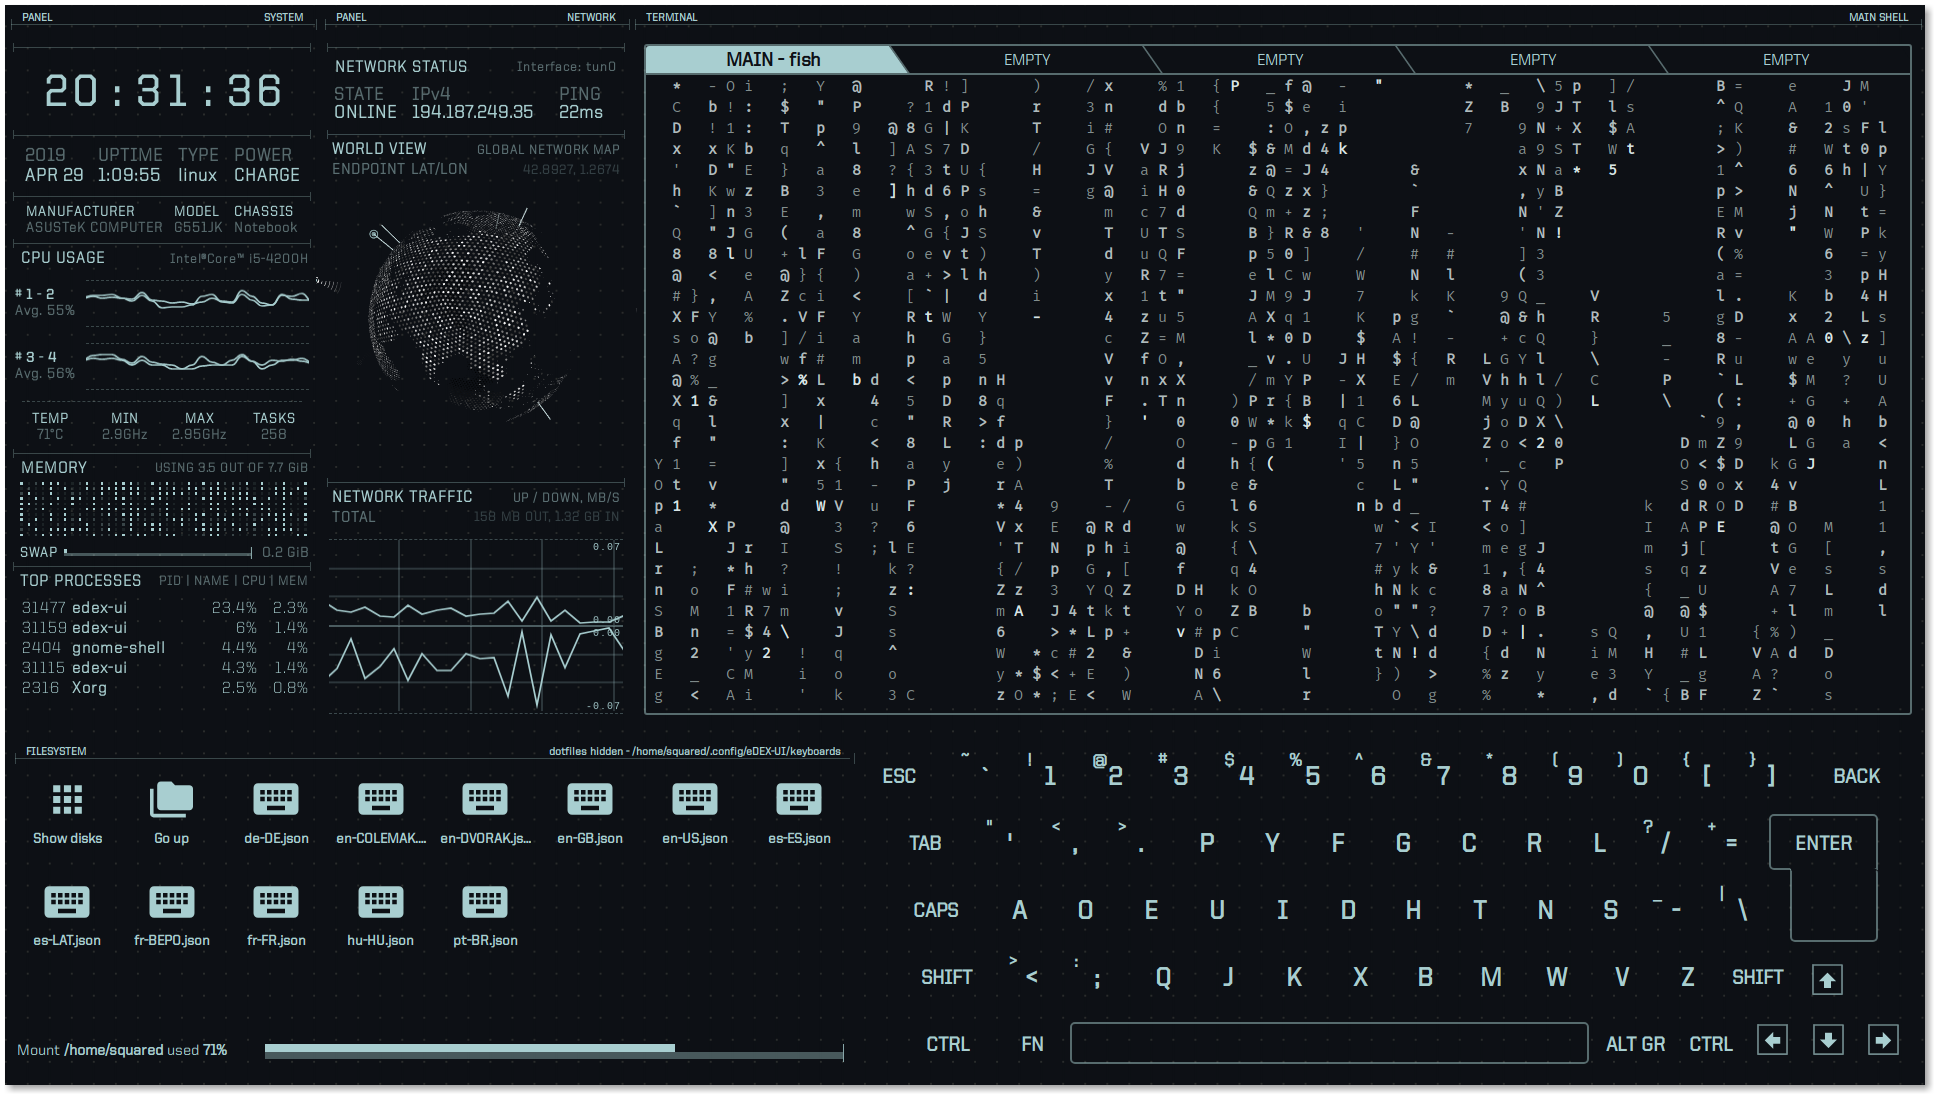1934x1094 pixels.
Task: Toggle the CTRL key on virtual keyboard
Action: pyautogui.click(x=947, y=1042)
